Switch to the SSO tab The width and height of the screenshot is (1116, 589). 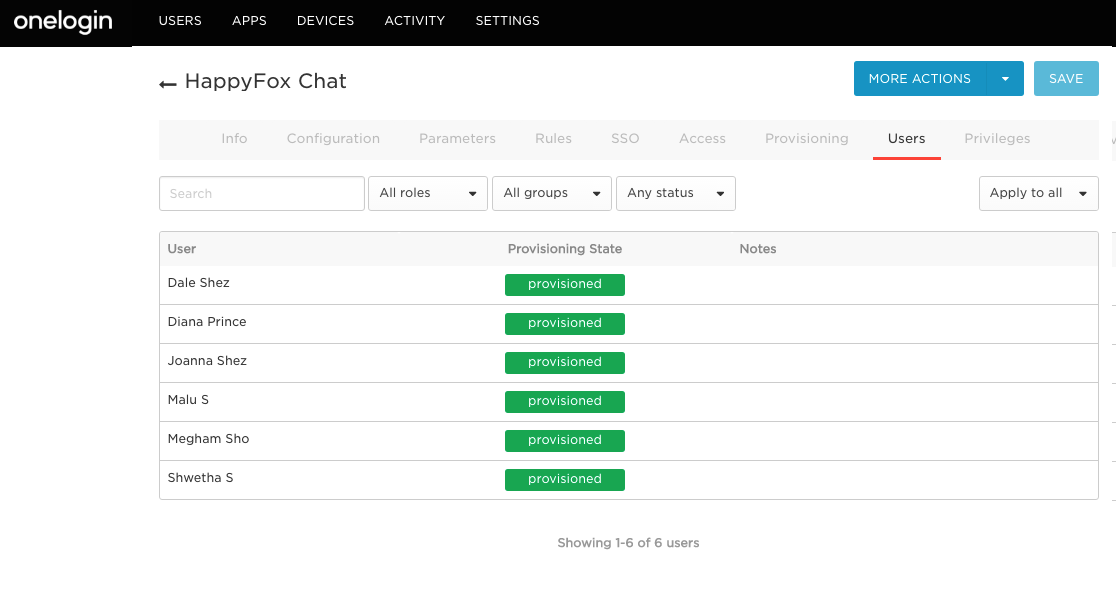(x=625, y=139)
